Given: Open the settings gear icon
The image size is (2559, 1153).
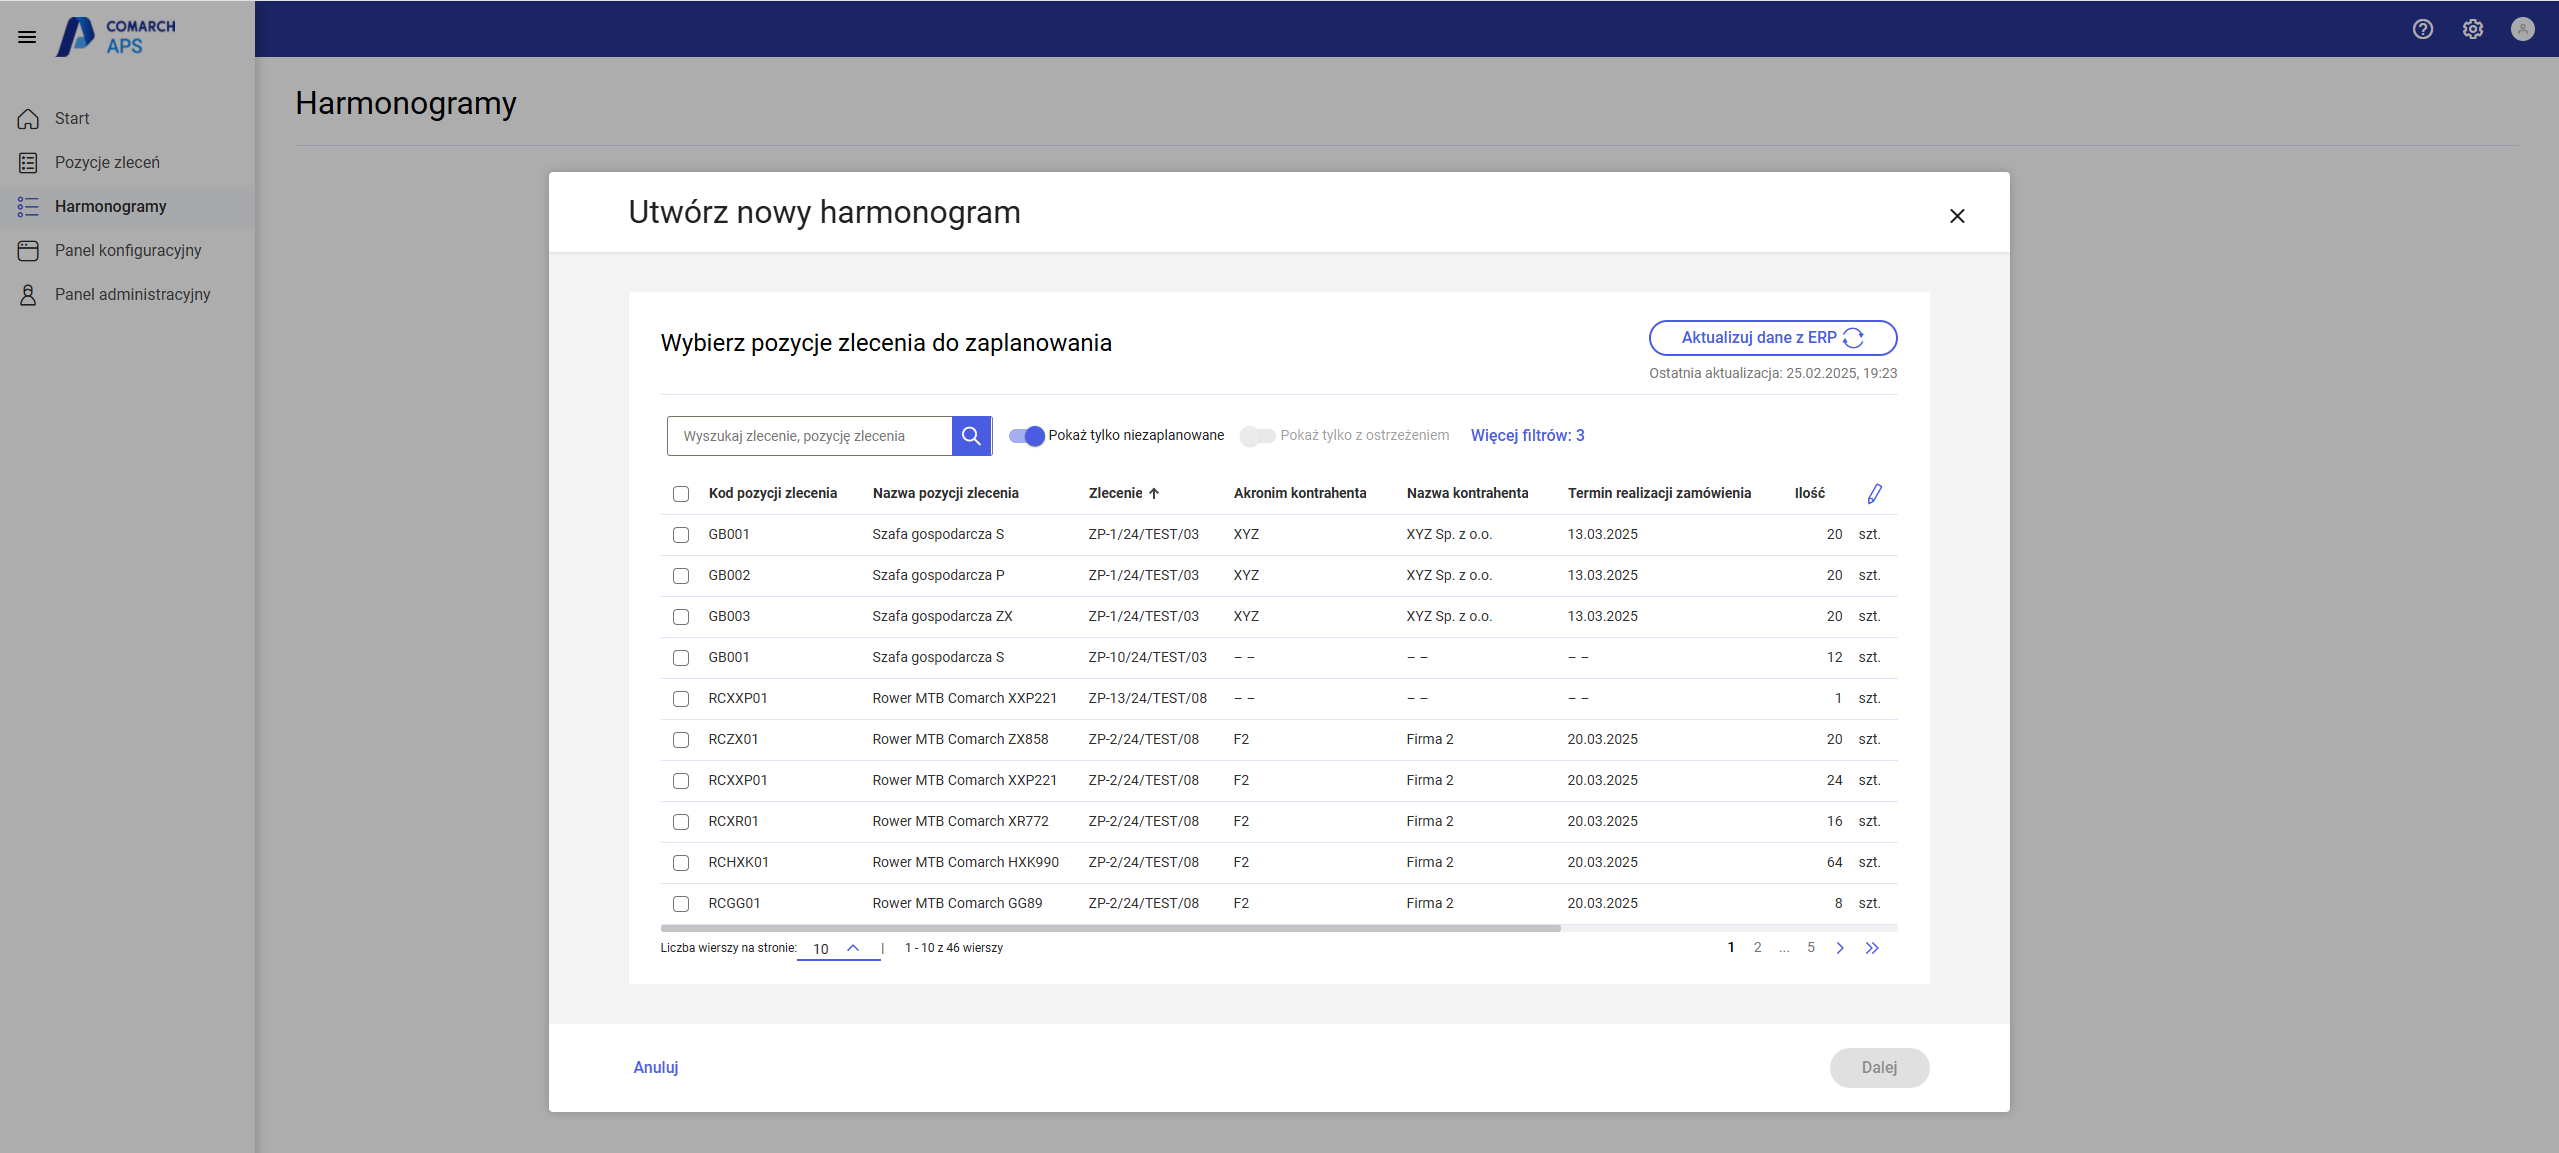Looking at the screenshot, I should pos(2472,29).
